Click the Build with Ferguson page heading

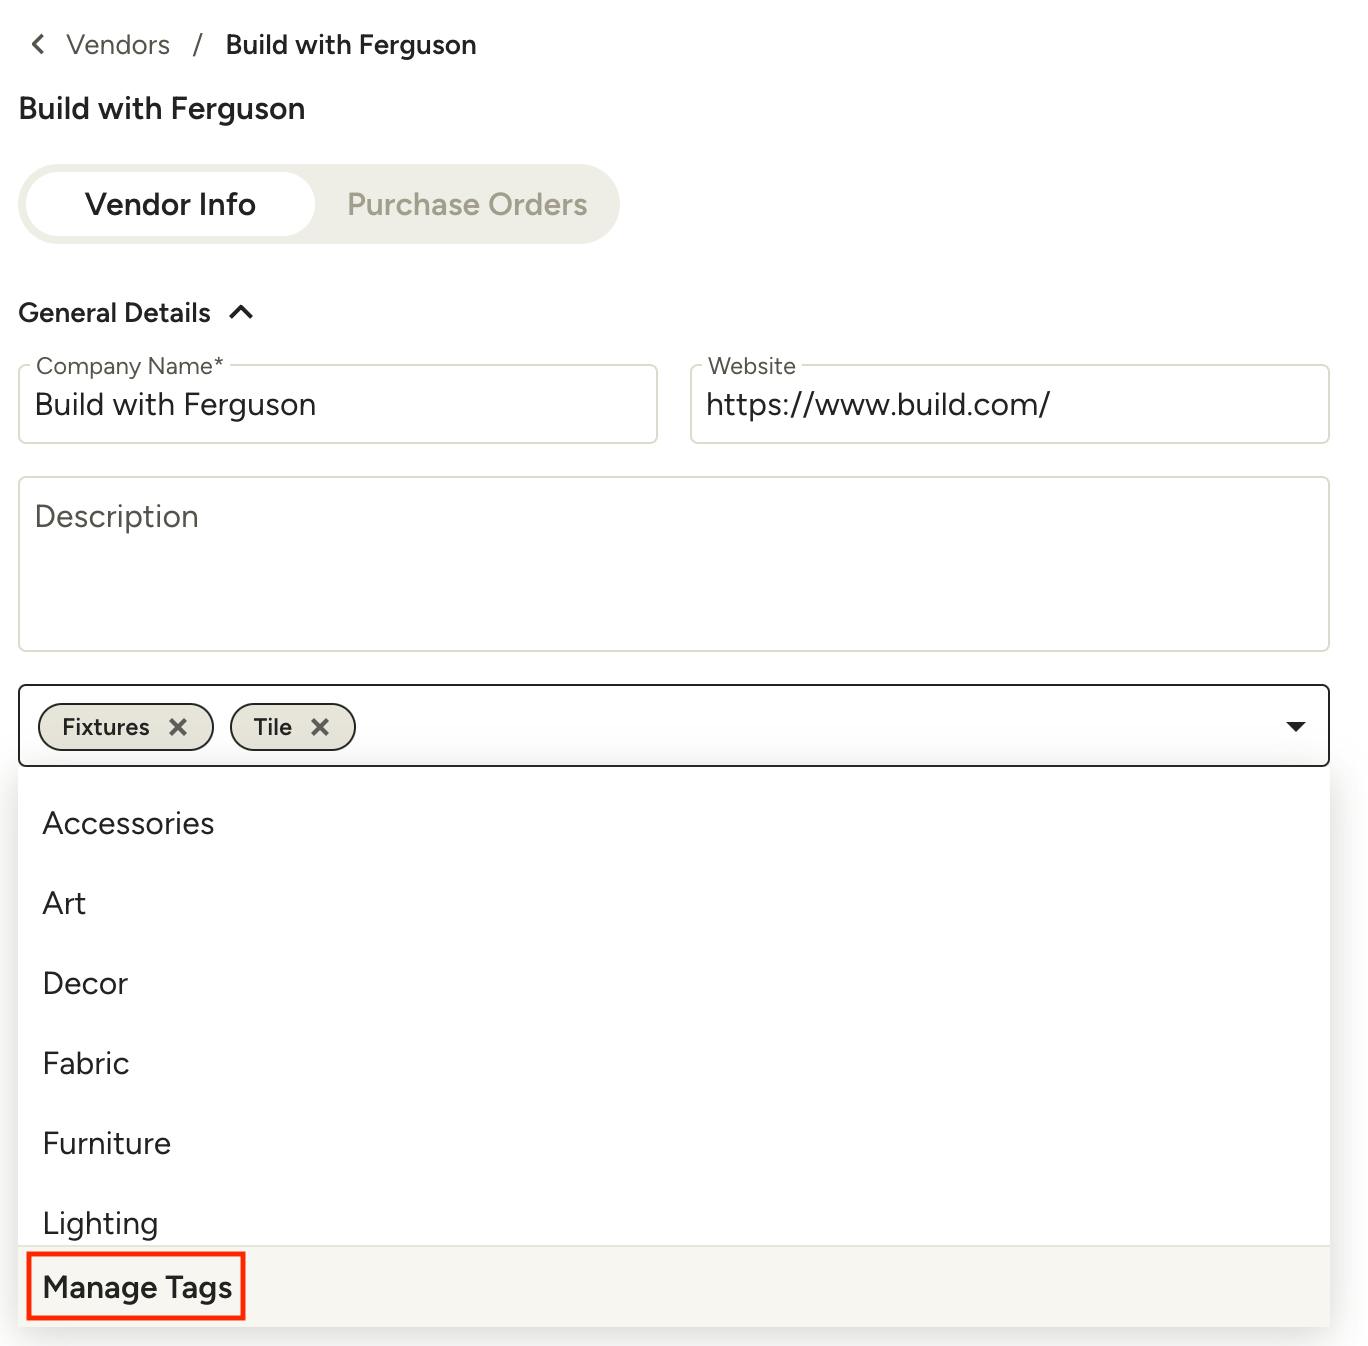162,108
